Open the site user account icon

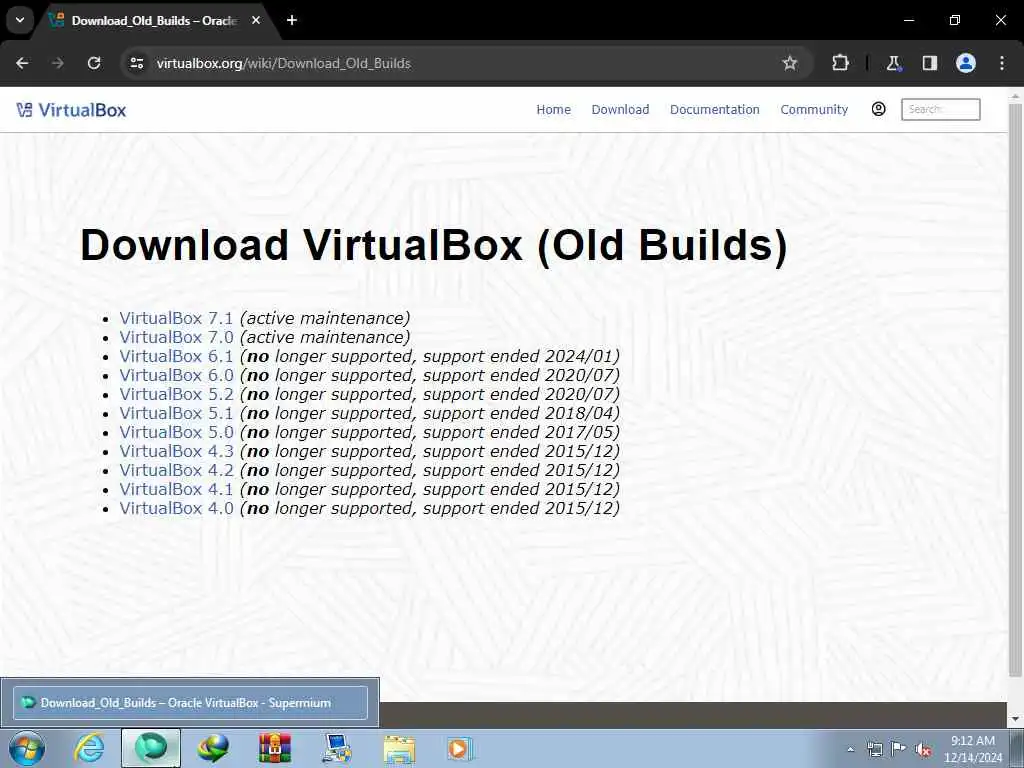pyautogui.click(x=878, y=109)
